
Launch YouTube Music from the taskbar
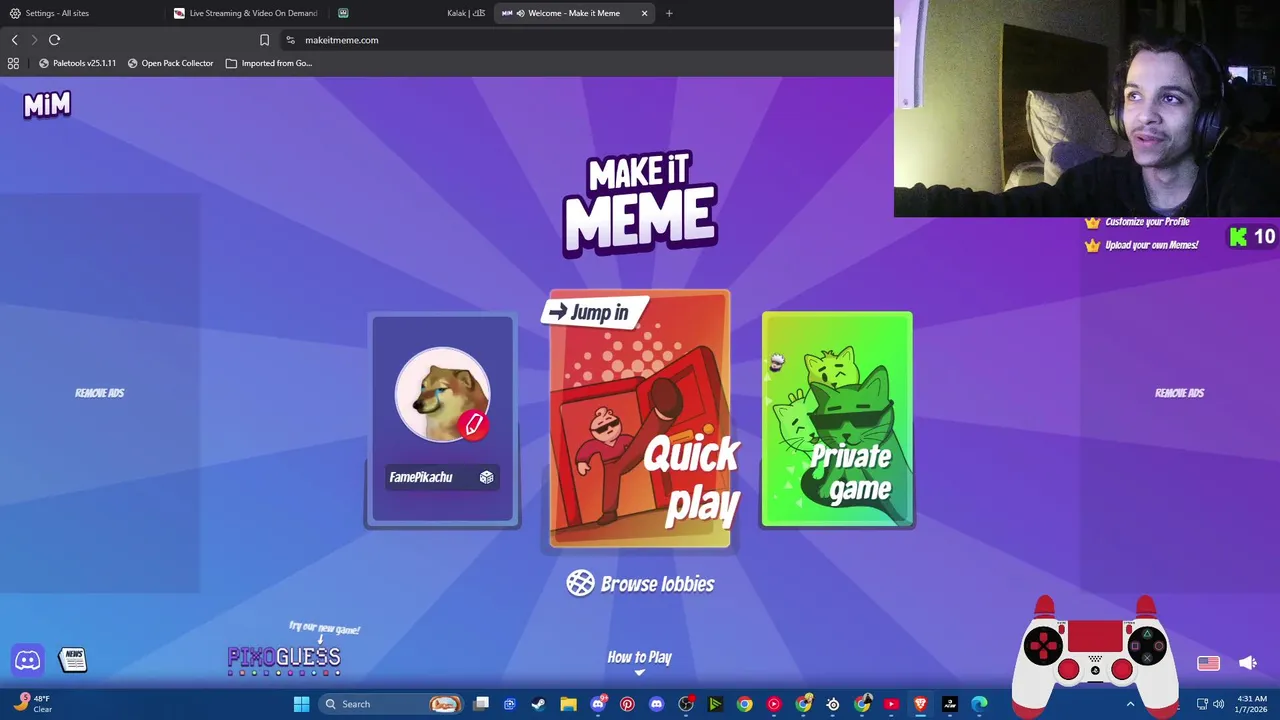click(x=774, y=704)
